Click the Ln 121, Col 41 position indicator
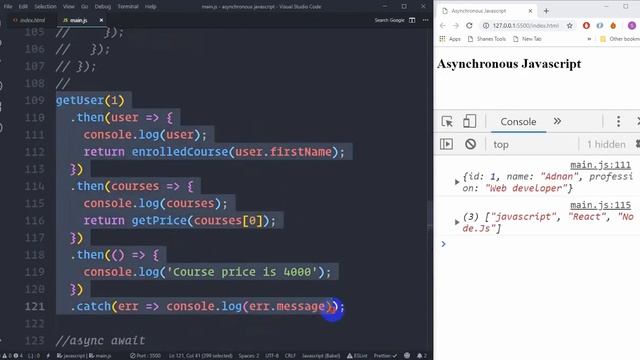This screenshot has height=360, width=640. (x=200, y=356)
